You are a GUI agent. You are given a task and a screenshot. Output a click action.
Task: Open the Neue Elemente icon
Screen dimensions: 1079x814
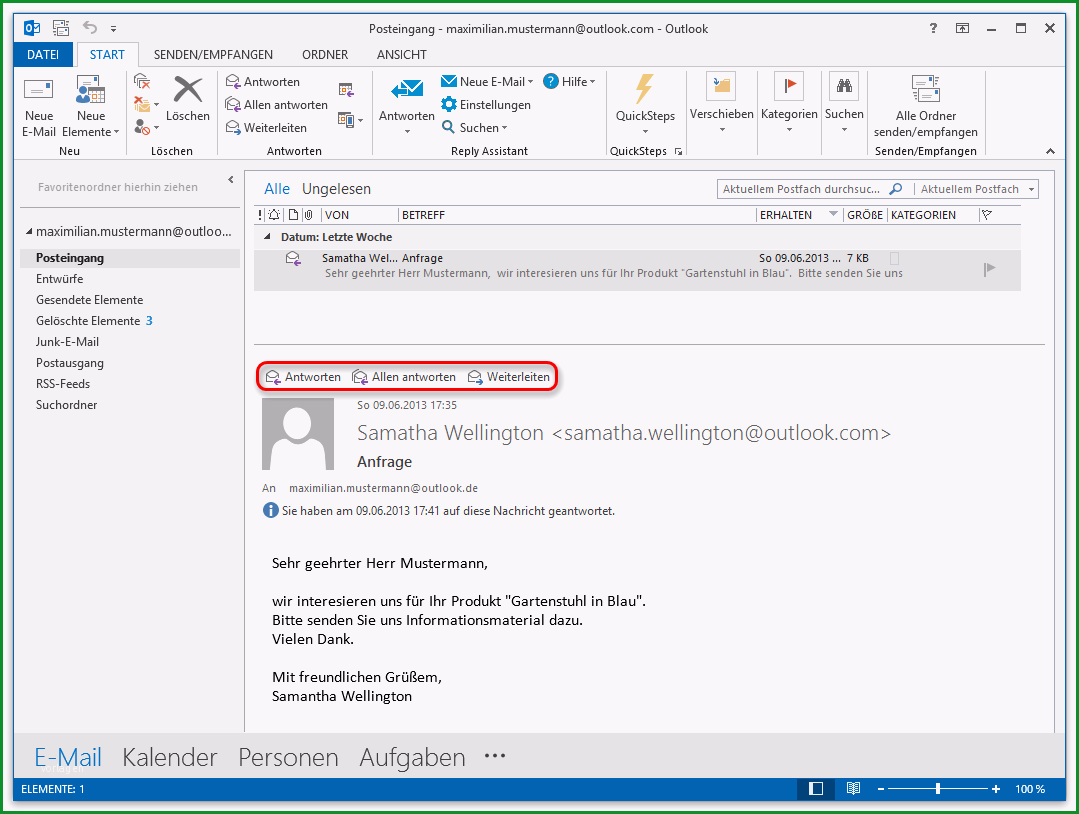click(90, 89)
